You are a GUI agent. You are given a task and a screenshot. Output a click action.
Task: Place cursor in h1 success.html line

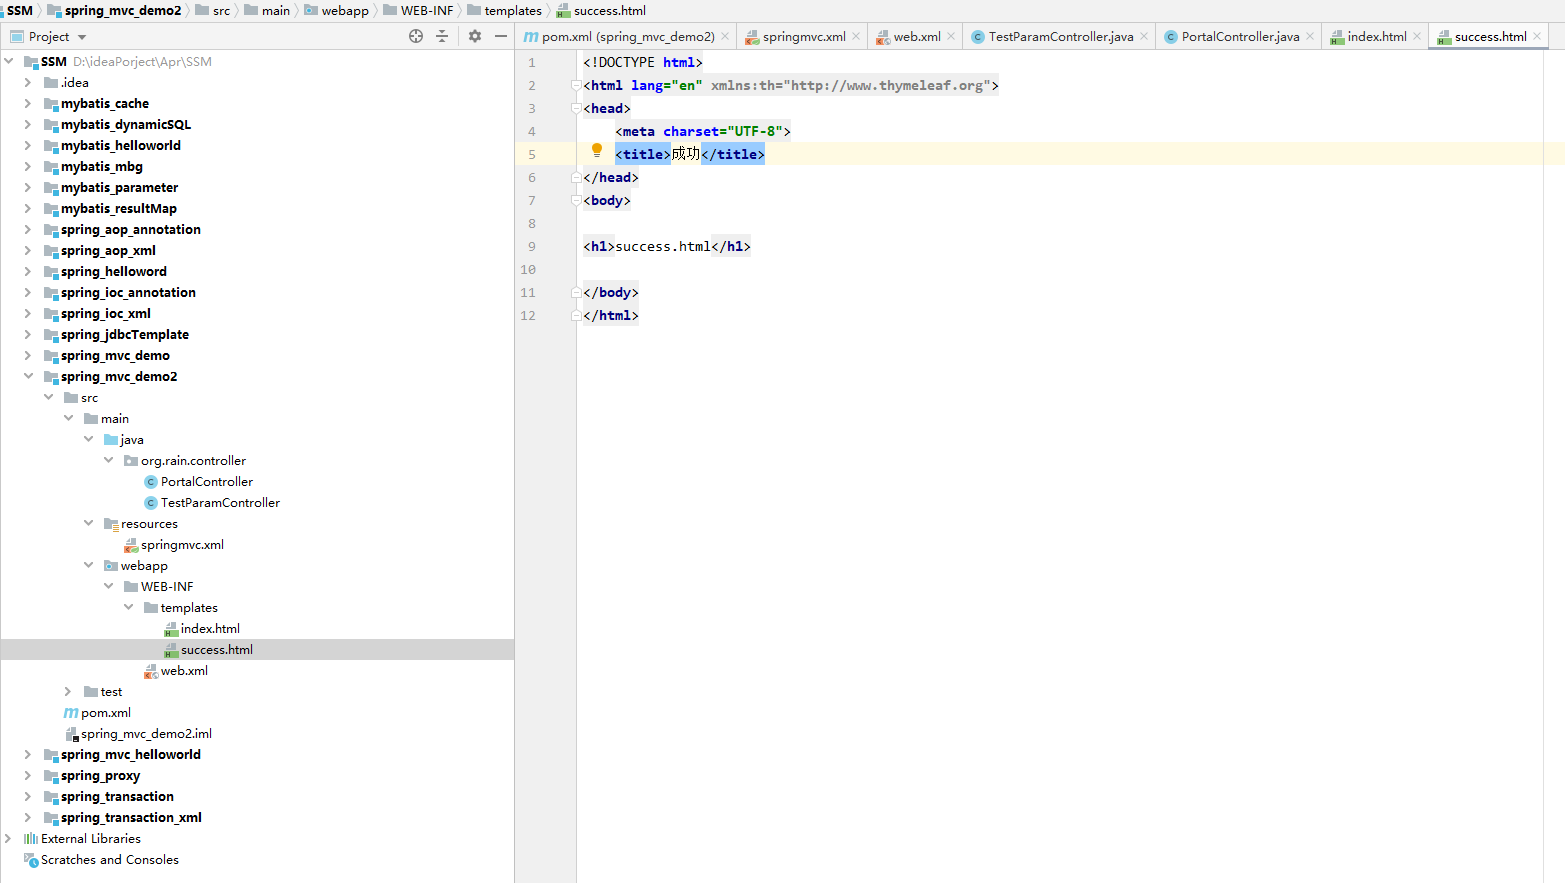coord(667,246)
